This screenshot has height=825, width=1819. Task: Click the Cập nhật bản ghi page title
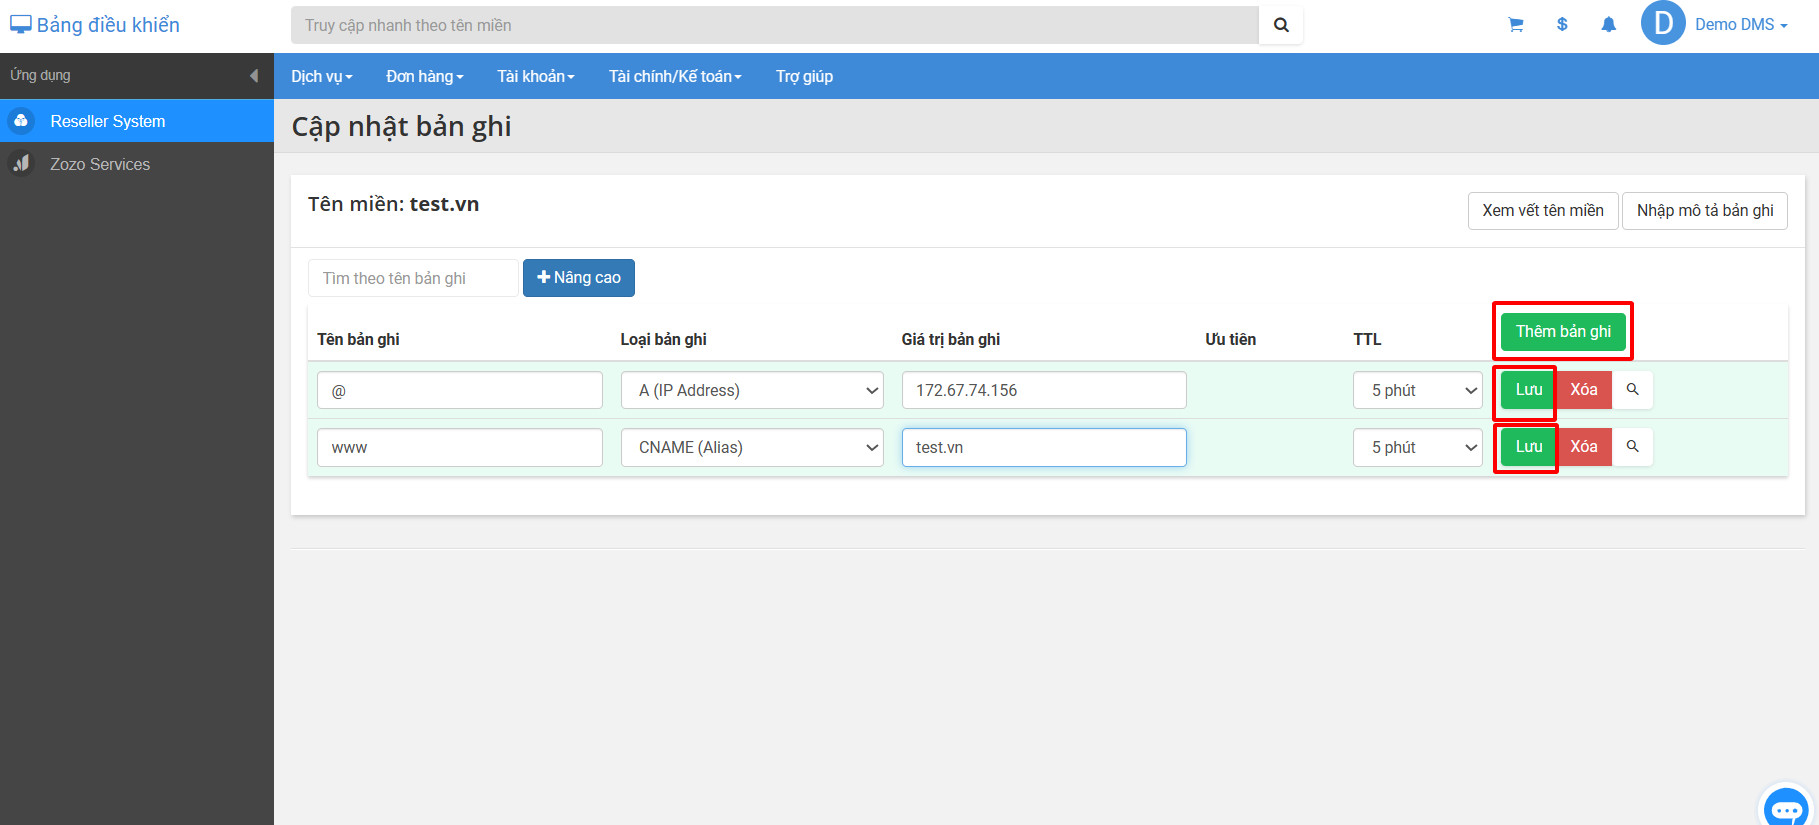tap(401, 126)
